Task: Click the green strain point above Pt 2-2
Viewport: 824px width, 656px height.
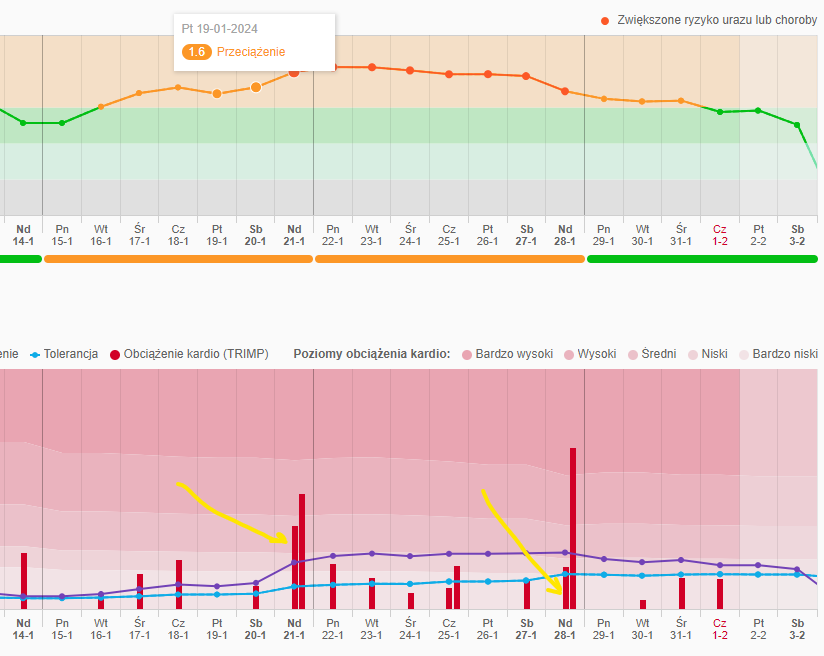Action: [x=759, y=110]
